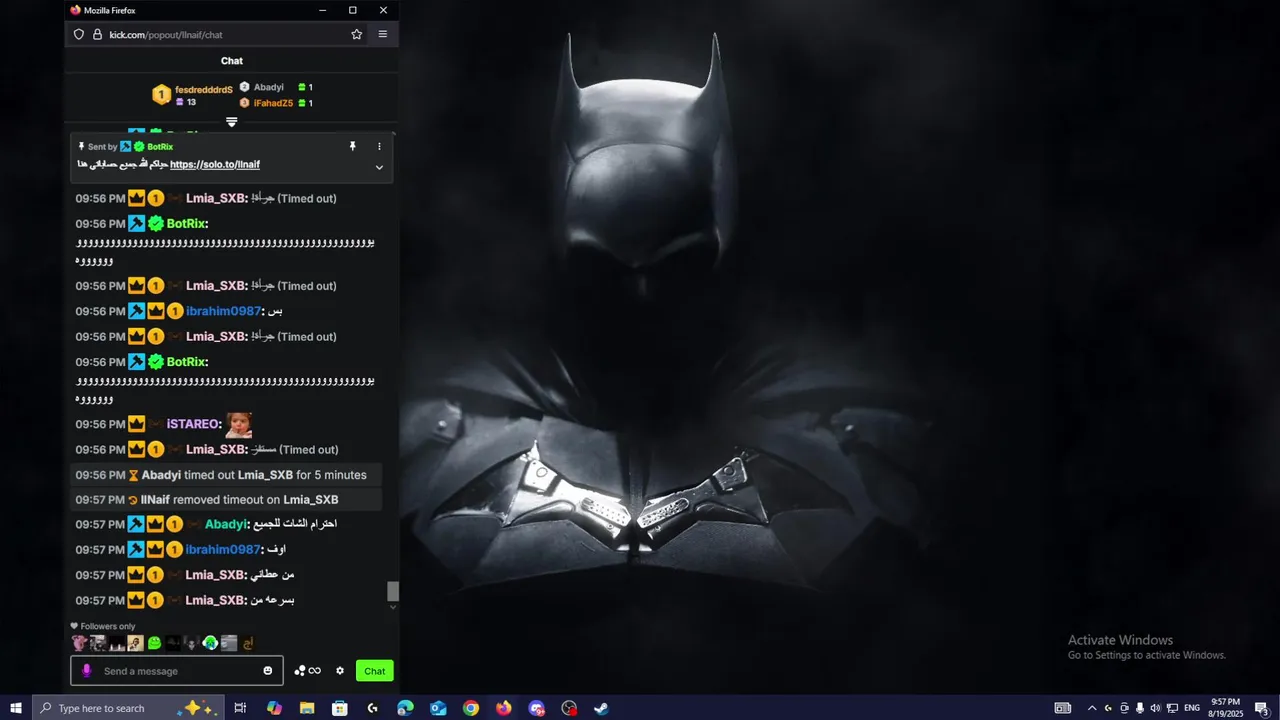Open Microsoft Store from the taskbar
This screenshot has height=720, width=1280.
[340, 708]
